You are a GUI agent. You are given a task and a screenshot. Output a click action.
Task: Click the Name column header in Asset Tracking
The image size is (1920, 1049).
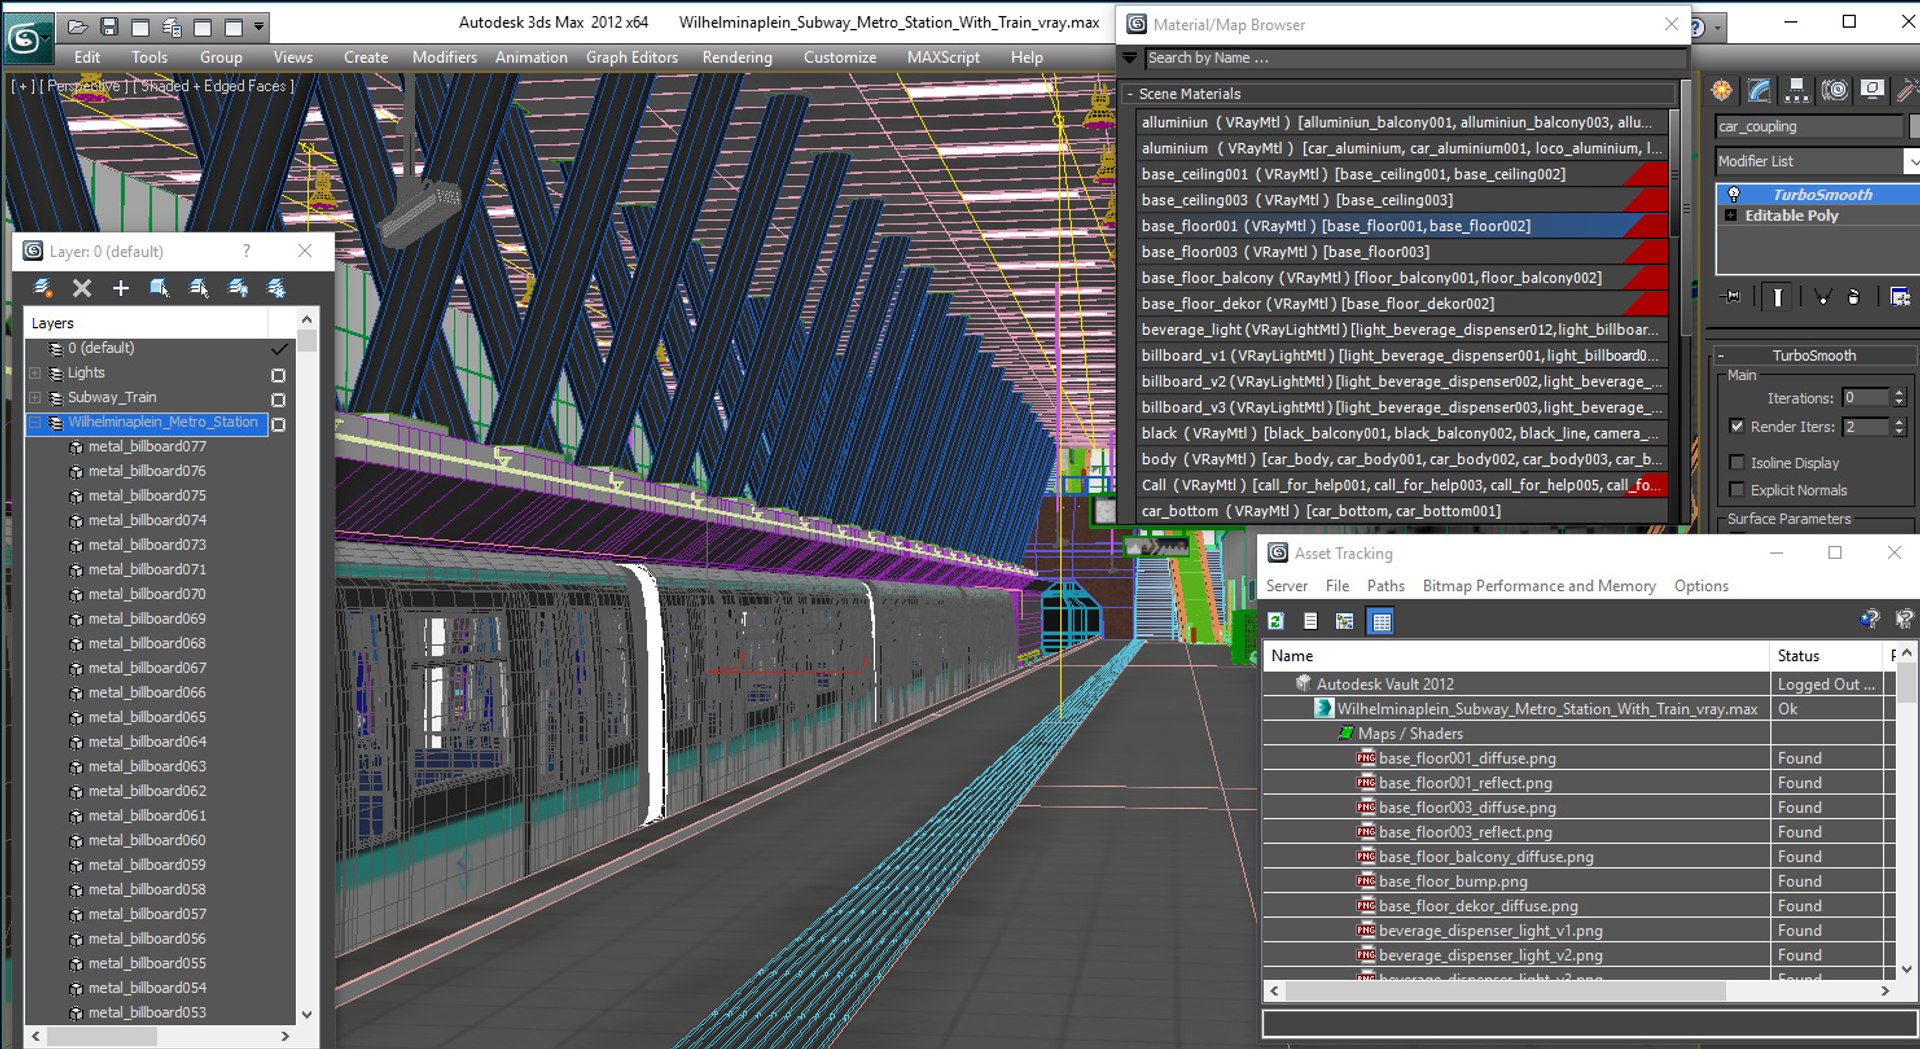(x=1516, y=656)
